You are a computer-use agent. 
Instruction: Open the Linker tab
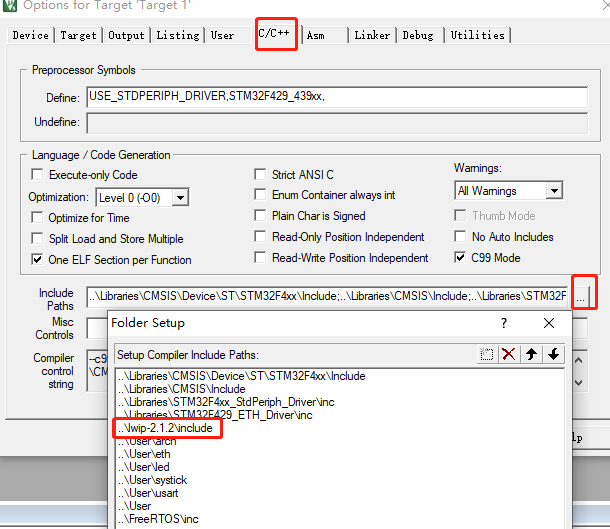(x=372, y=35)
